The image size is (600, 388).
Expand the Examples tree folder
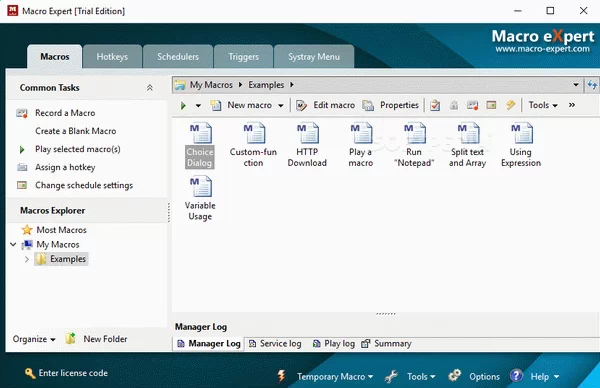pos(26,259)
